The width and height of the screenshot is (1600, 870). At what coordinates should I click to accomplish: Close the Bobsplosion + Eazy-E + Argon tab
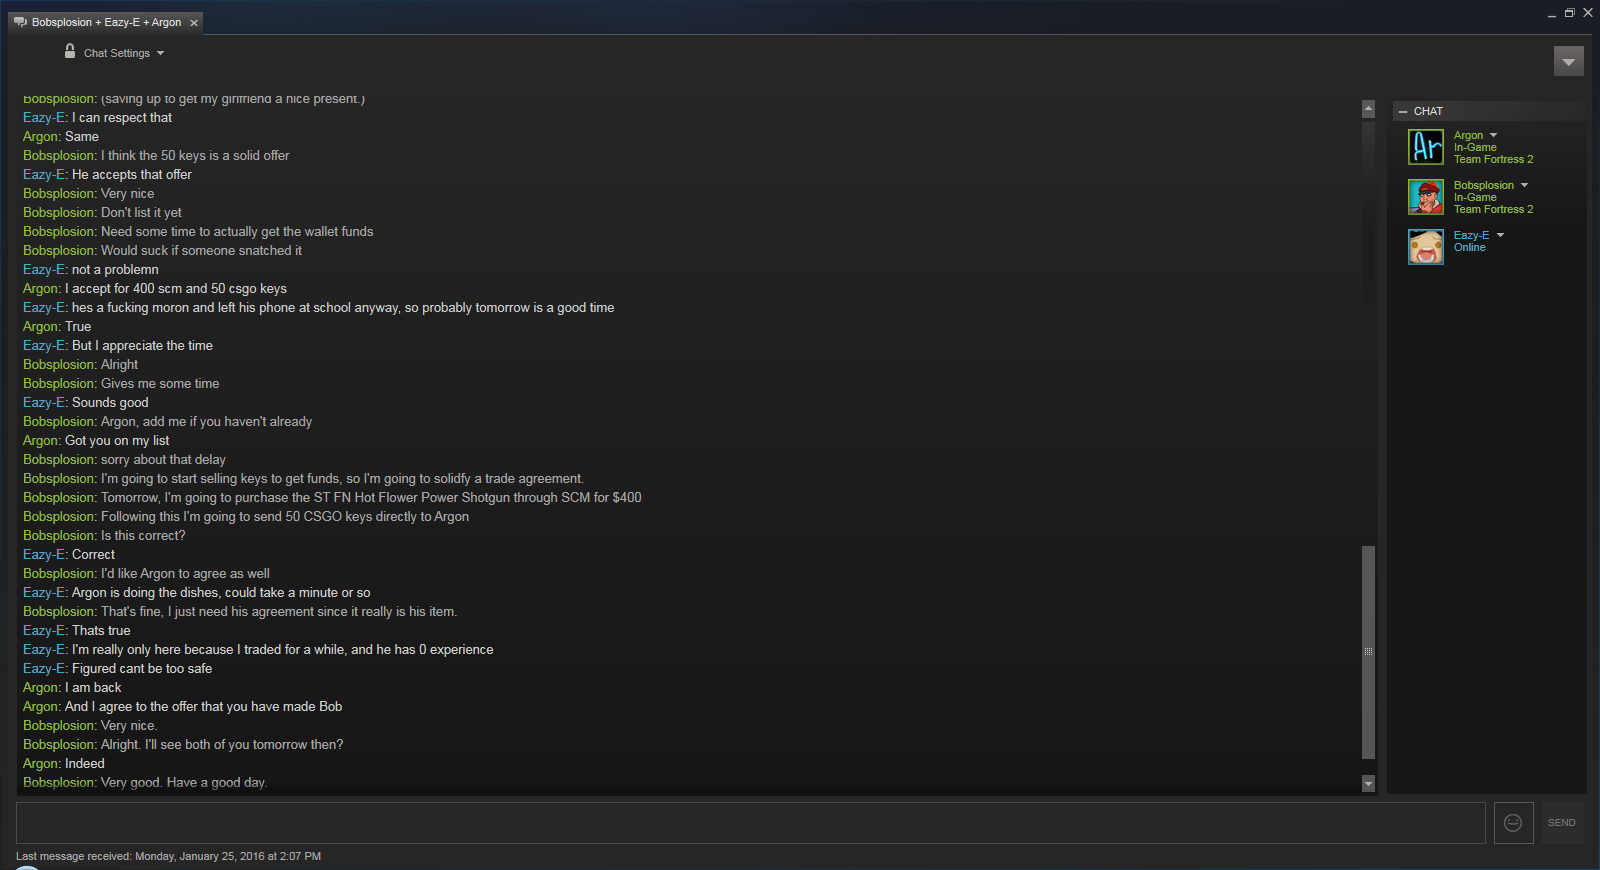(194, 23)
